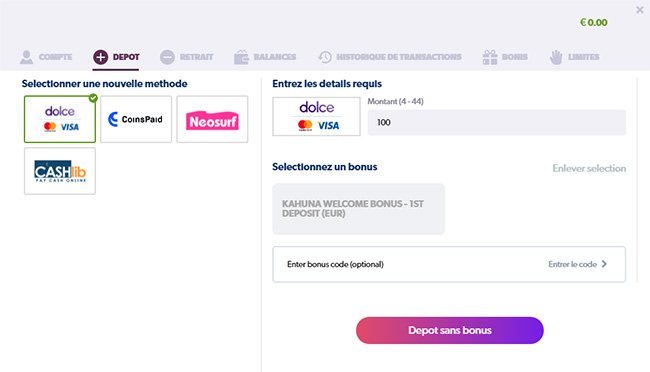This screenshot has height=372, width=650.
Task: Select dolce Mastercard Visa payment method
Action: coord(60,119)
